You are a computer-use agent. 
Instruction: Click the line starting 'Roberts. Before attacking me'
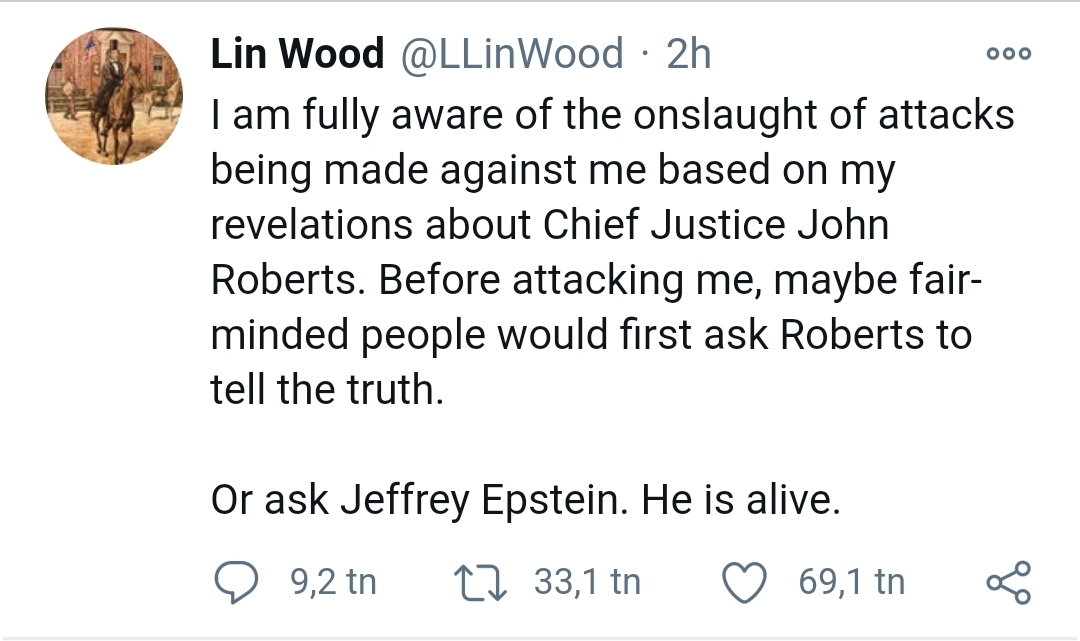coord(597,280)
